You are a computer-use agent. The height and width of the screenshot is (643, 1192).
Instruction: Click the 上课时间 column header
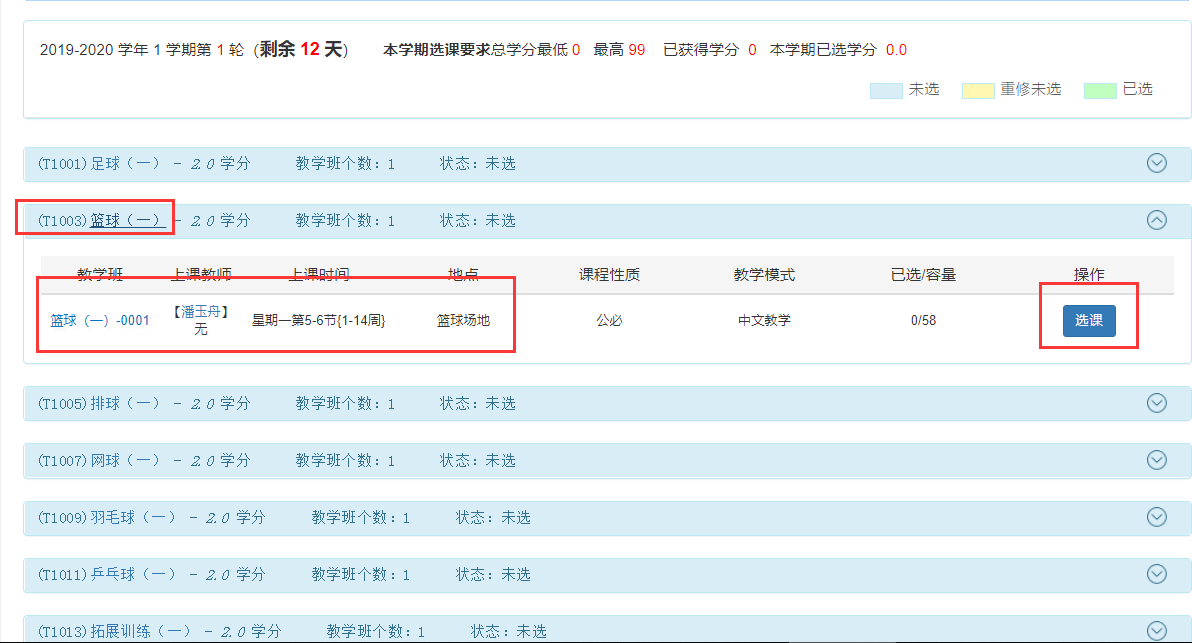click(x=319, y=275)
